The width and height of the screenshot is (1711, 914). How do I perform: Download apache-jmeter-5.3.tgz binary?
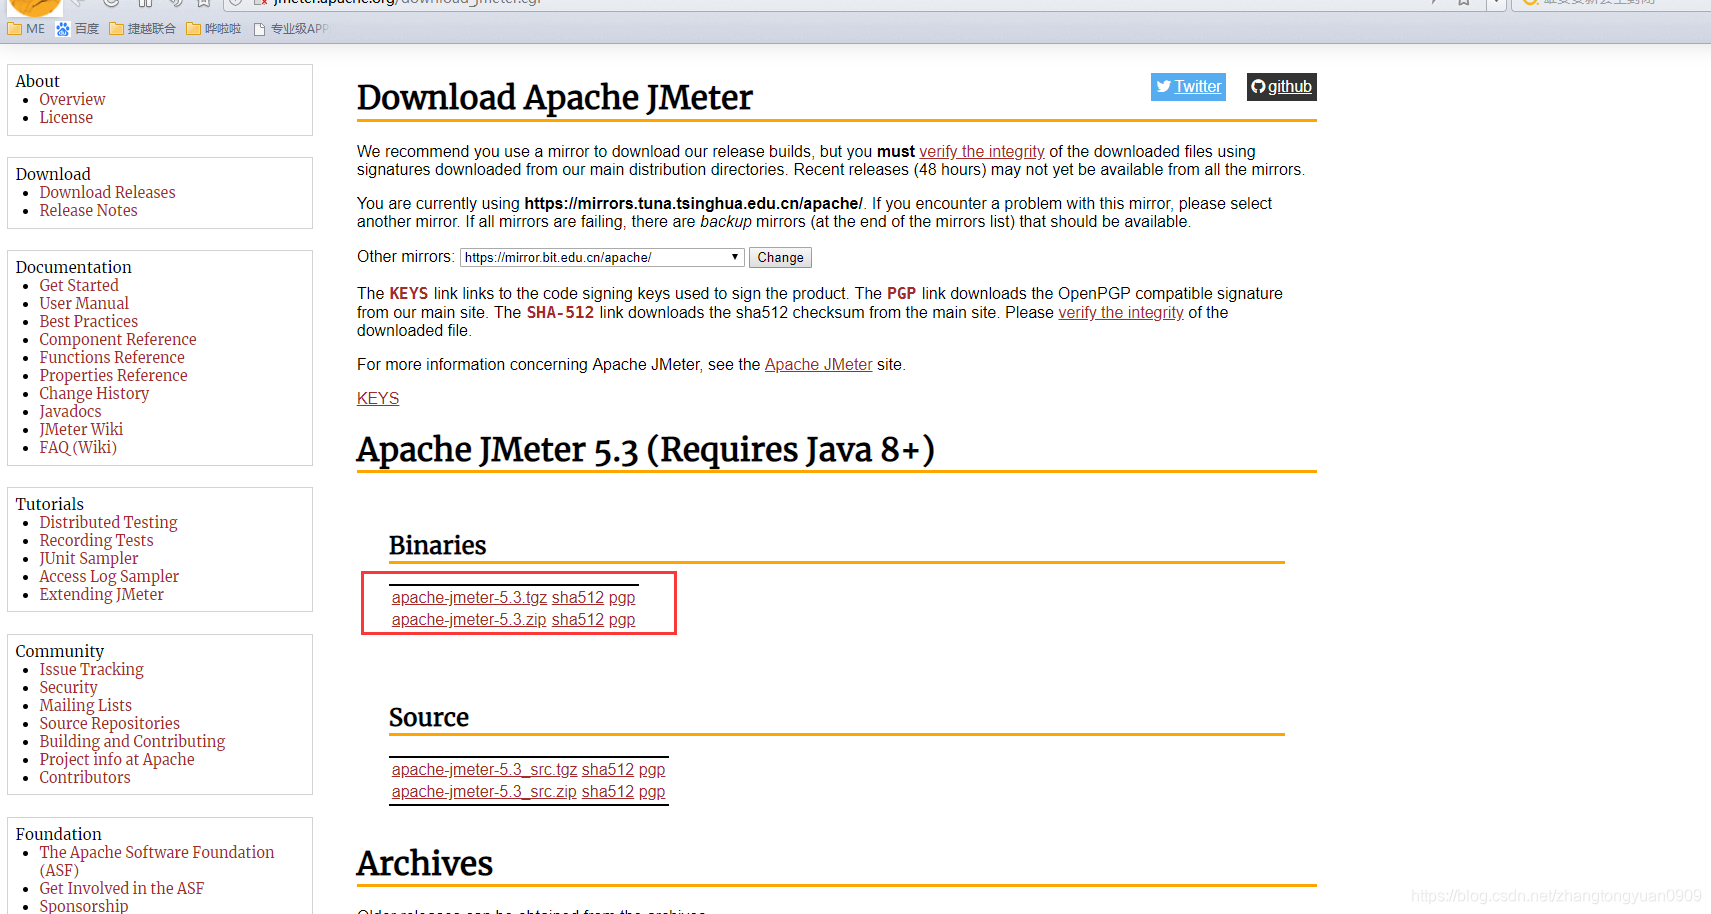pyautogui.click(x=469, y=598)
